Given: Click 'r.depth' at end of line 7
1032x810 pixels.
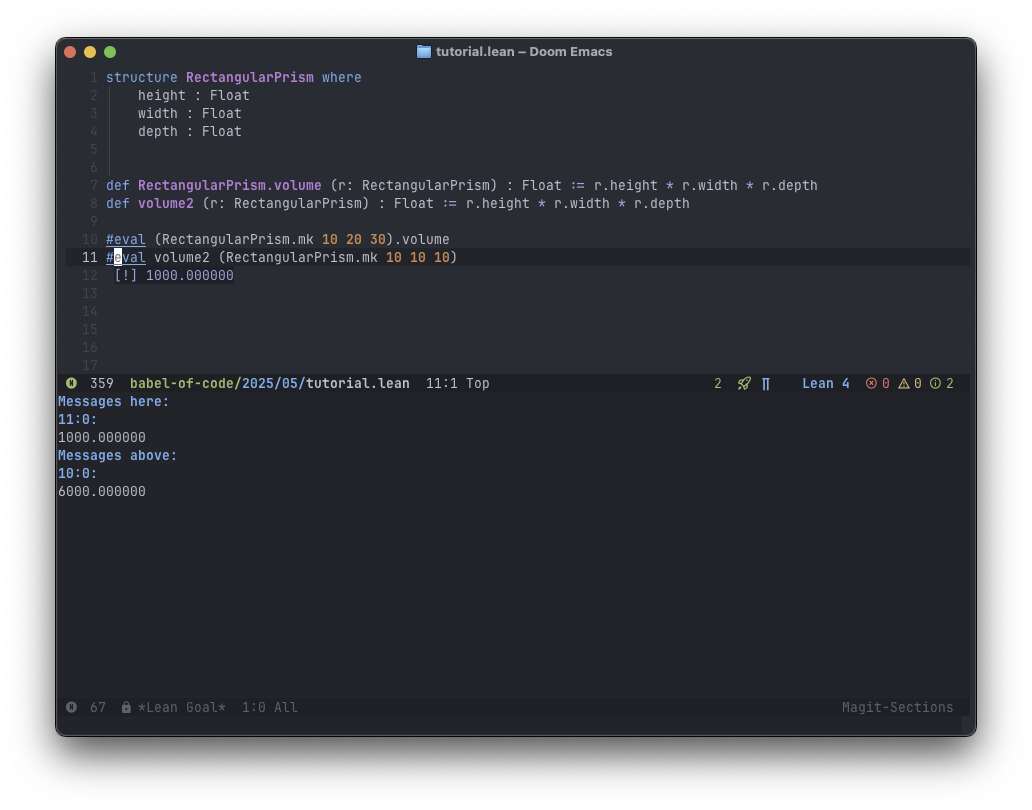Looking at the screenshot, I should pos(790,186).
